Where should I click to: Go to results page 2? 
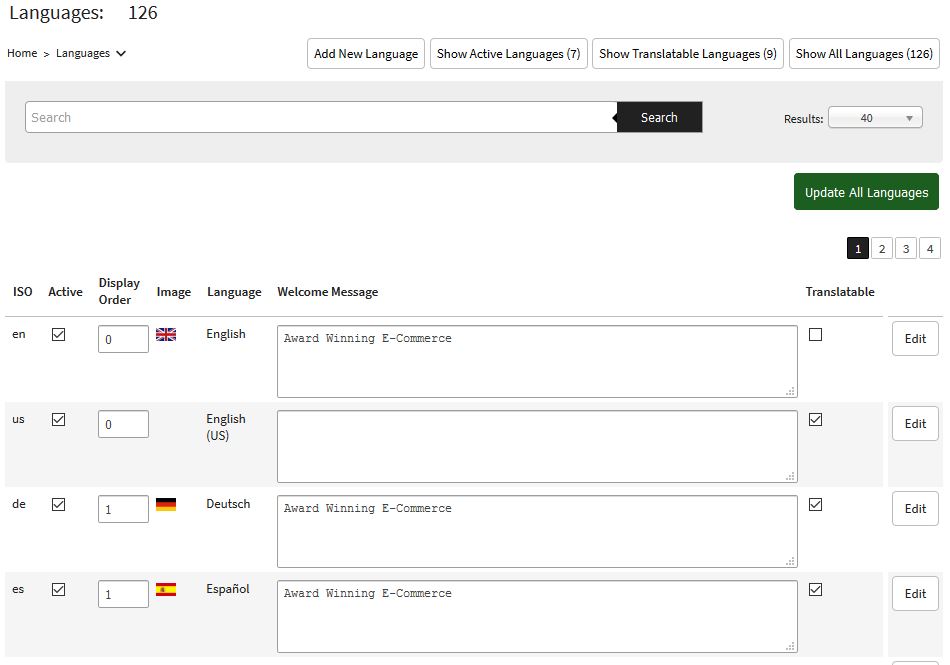pos(882,248)
